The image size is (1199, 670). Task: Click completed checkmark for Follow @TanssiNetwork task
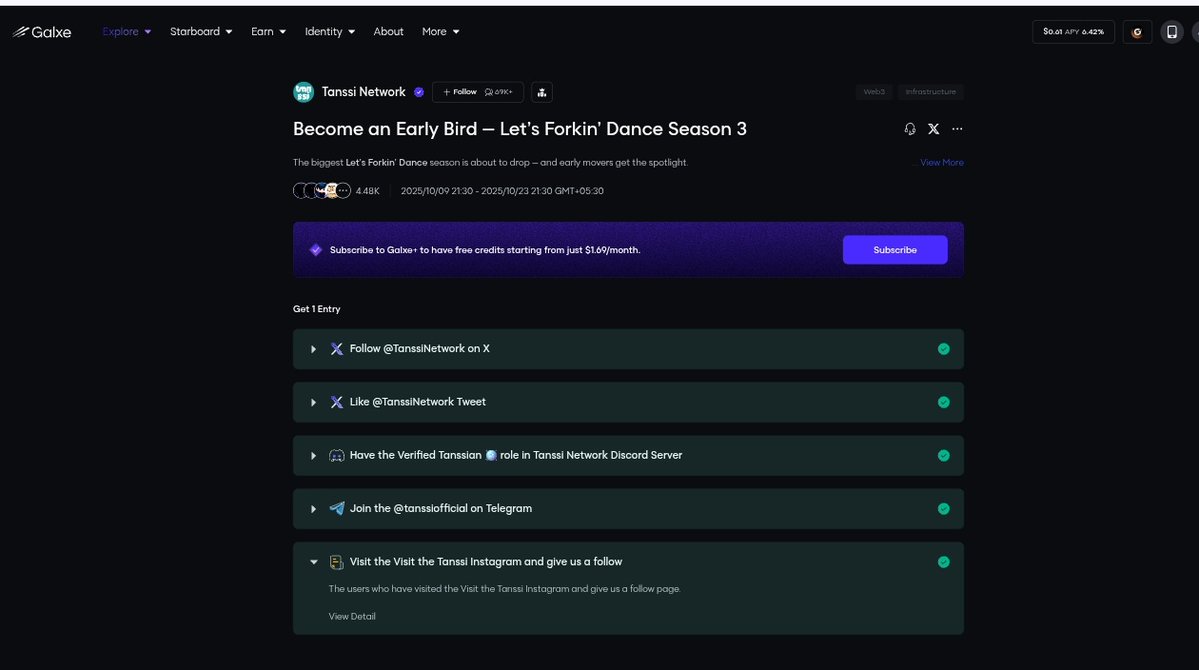click(944, 349)
